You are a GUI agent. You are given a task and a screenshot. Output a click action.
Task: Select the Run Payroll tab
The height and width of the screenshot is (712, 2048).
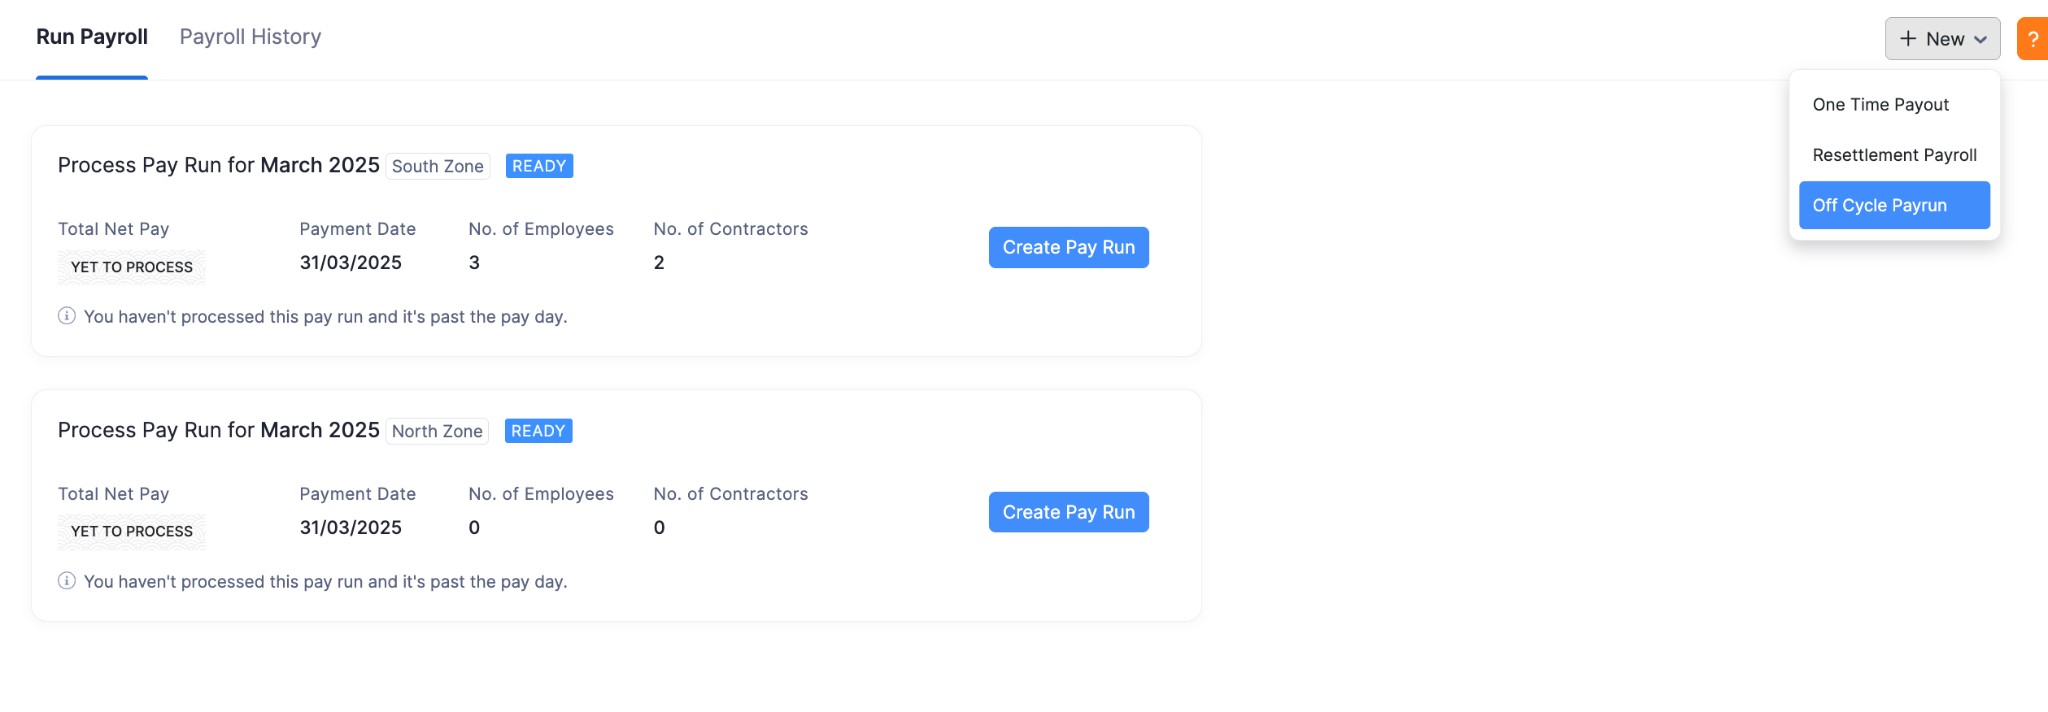tap(91, 36)
